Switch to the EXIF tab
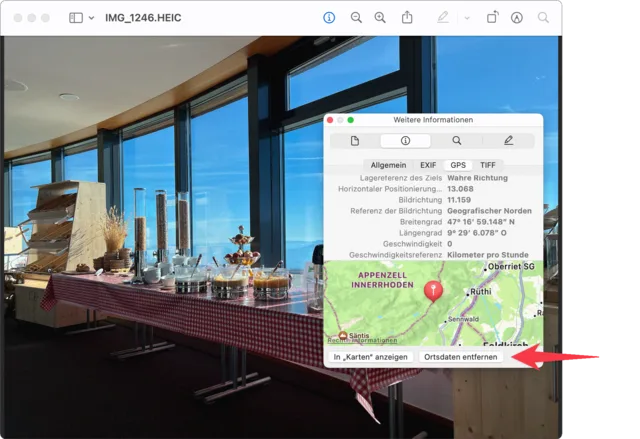The image size is (640, 439). [x=428, y=165]
